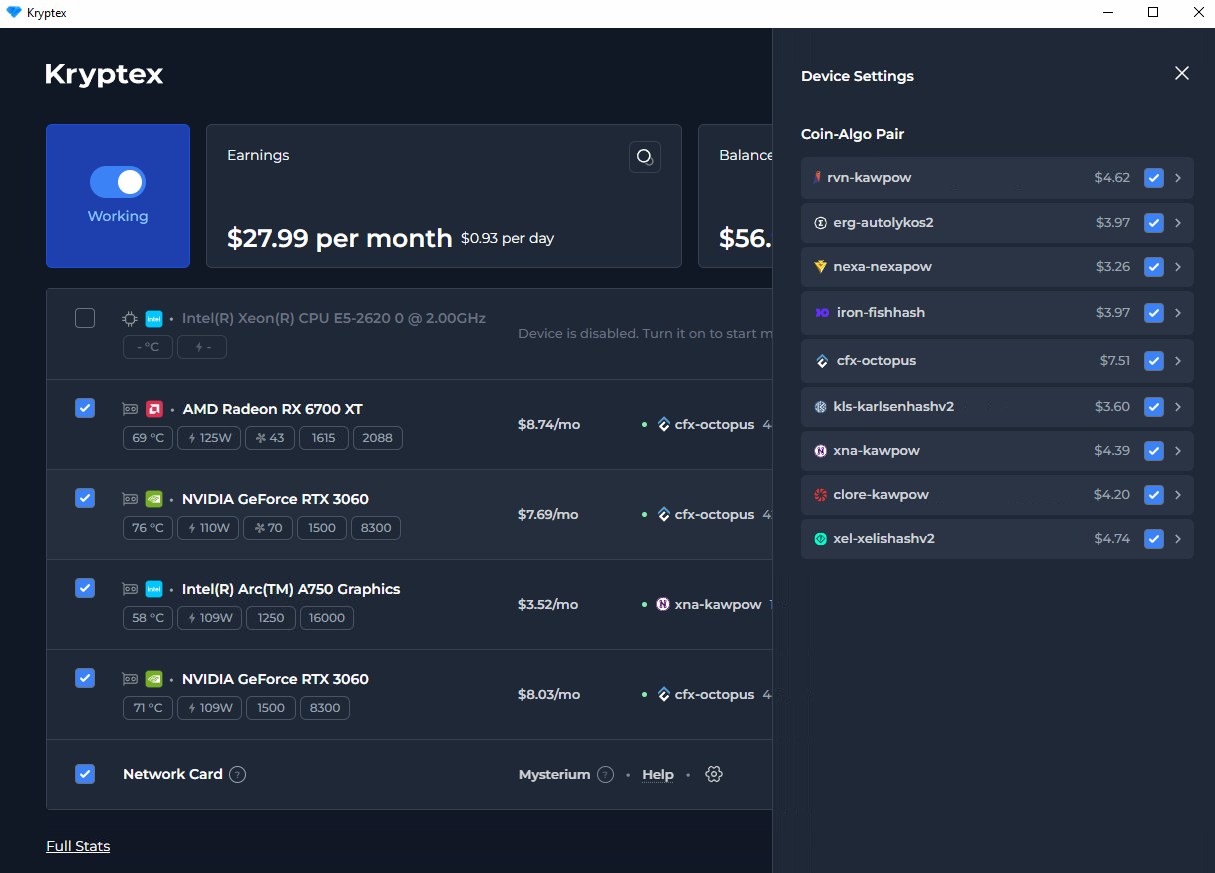The image size is (1215, 873).
Task: Click the 2088 memory clock badge on RX 6700 XT
Action: coord(378,438)
